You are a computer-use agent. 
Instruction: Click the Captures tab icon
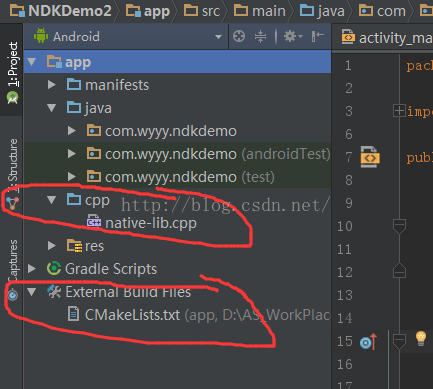tap(12, 295)
